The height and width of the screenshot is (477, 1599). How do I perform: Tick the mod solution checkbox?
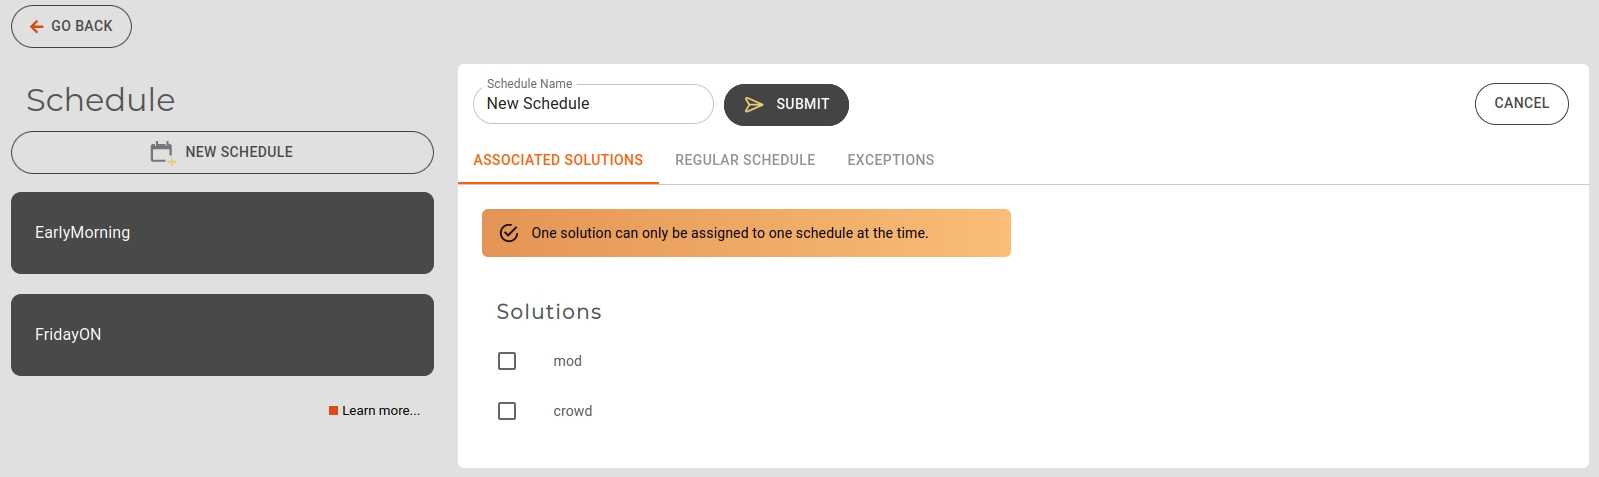pos(507,361)
